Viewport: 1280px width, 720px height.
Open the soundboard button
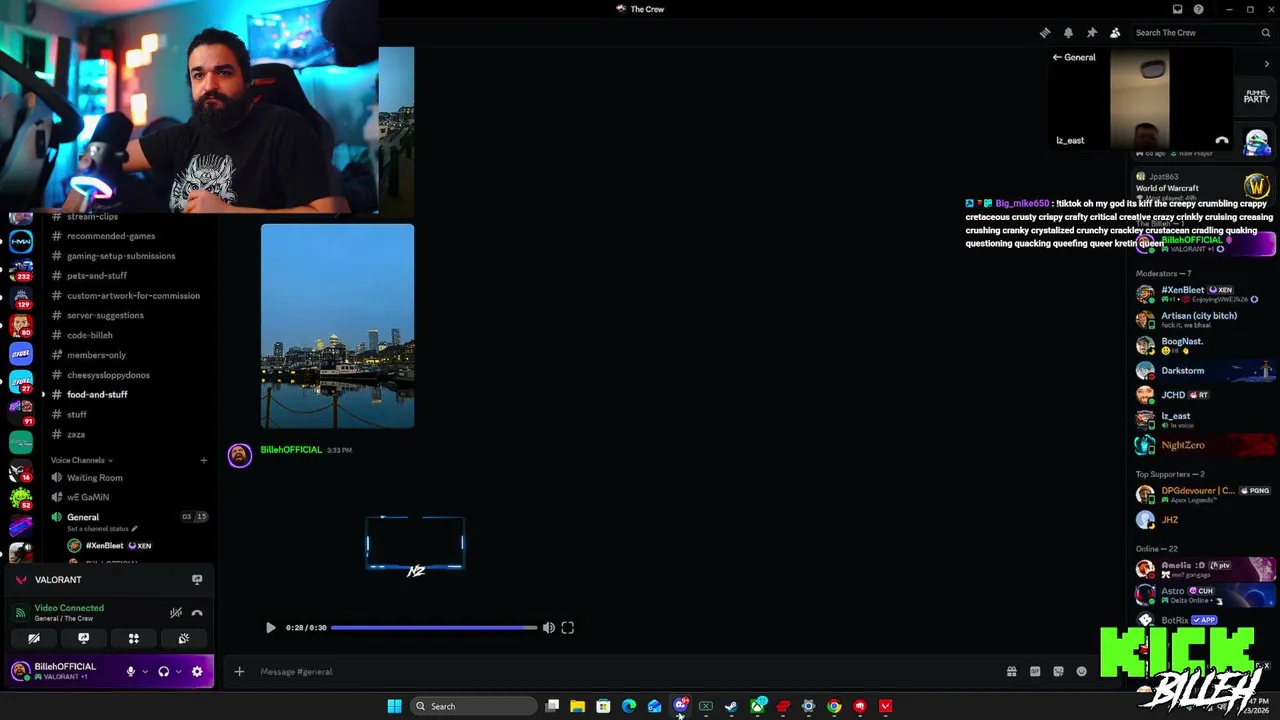(x=184, y=638)
